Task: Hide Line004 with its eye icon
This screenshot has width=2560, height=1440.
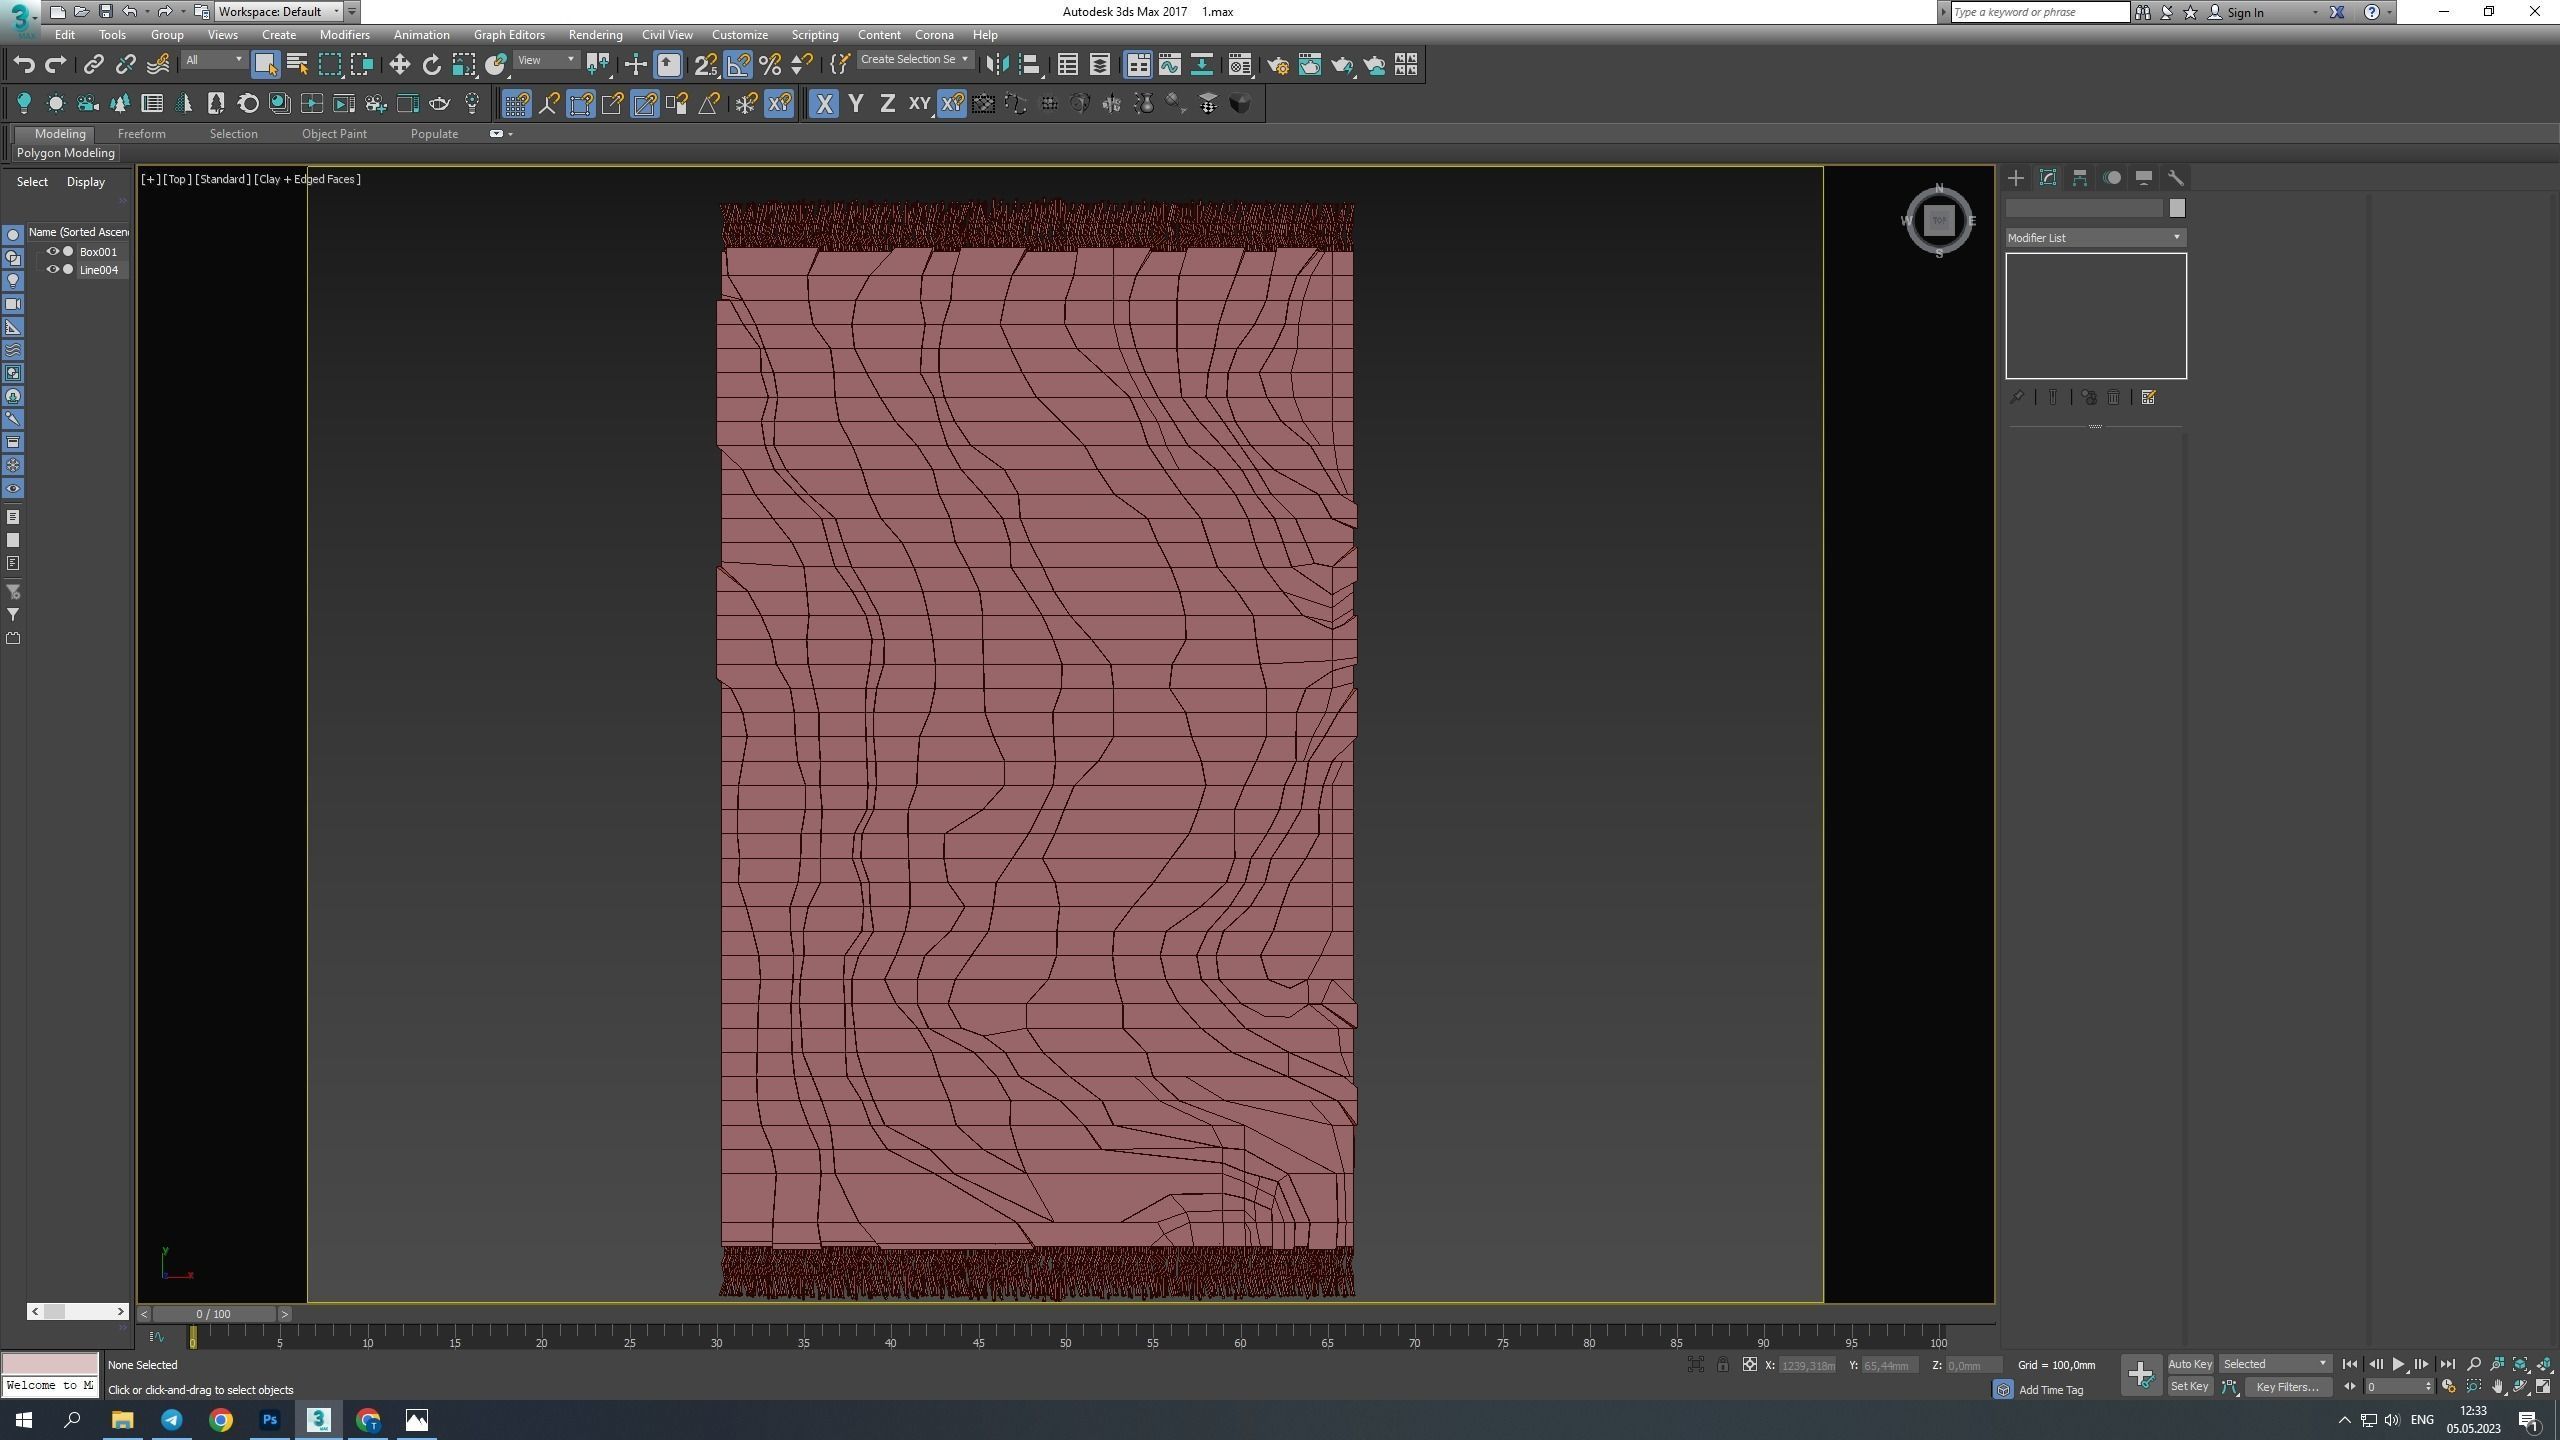Action: [53, 270]
